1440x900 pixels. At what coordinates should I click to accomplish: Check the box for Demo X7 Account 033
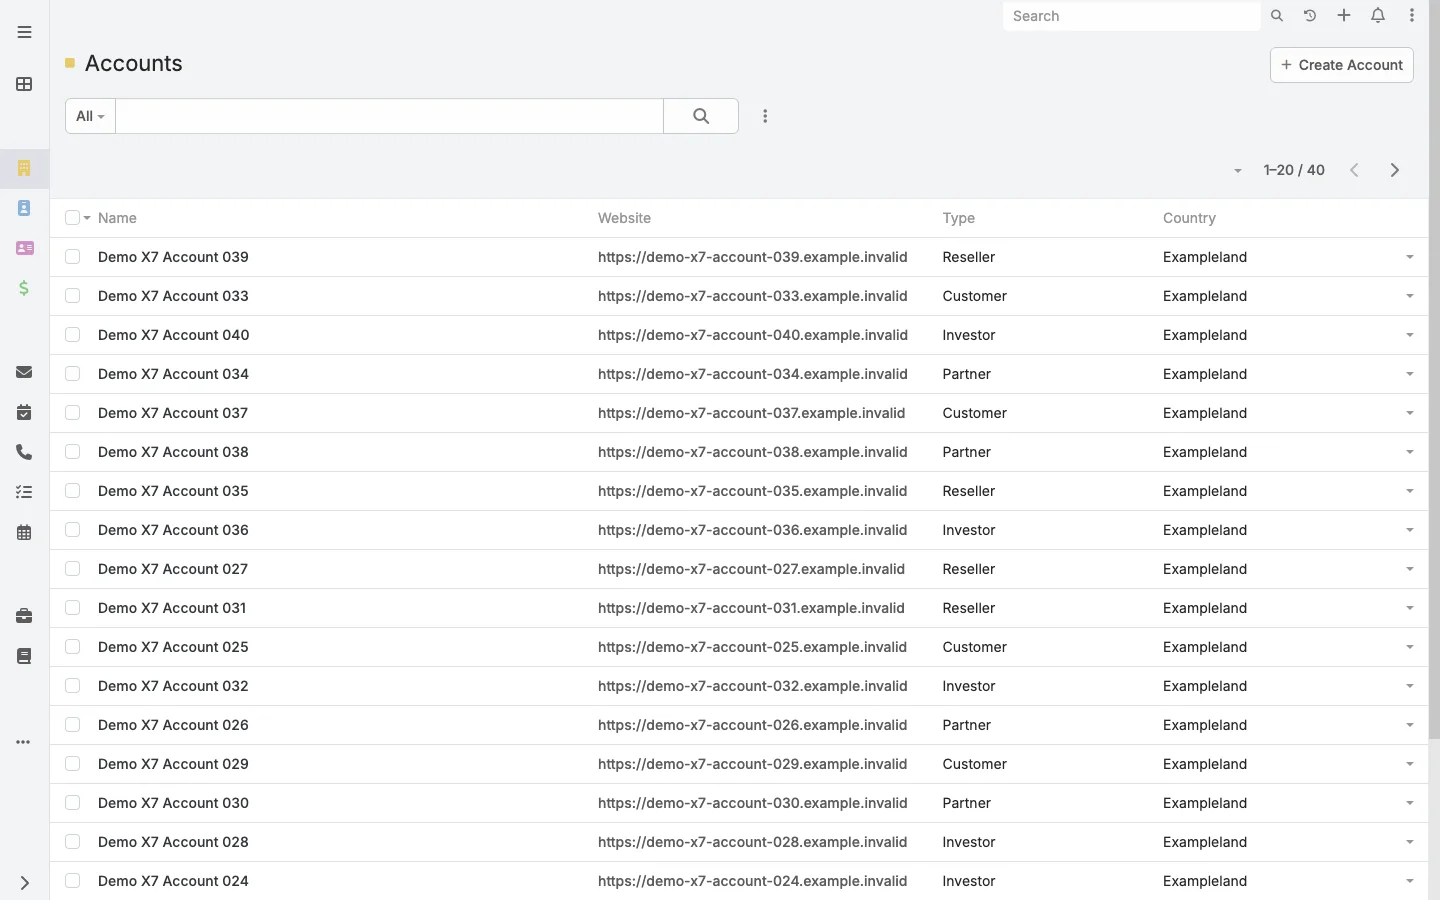pos(72,296)
